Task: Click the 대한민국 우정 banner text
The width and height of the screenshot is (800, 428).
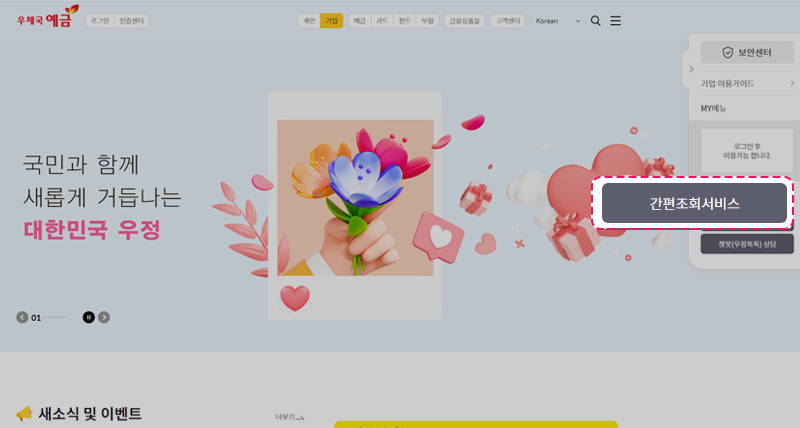Action: point(92,230)
